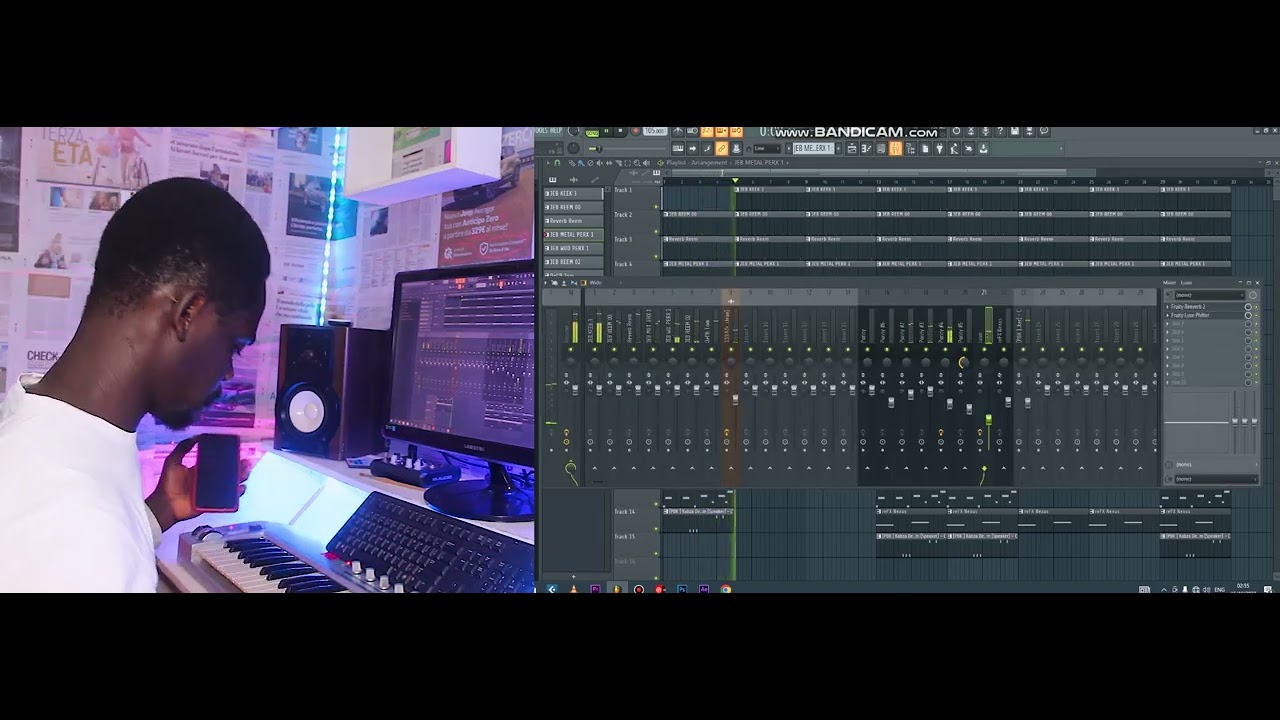The width and height of the screenshot is (1280, 720).
Task: Open the playlist options arrow menu
Action: coord(547,163)
